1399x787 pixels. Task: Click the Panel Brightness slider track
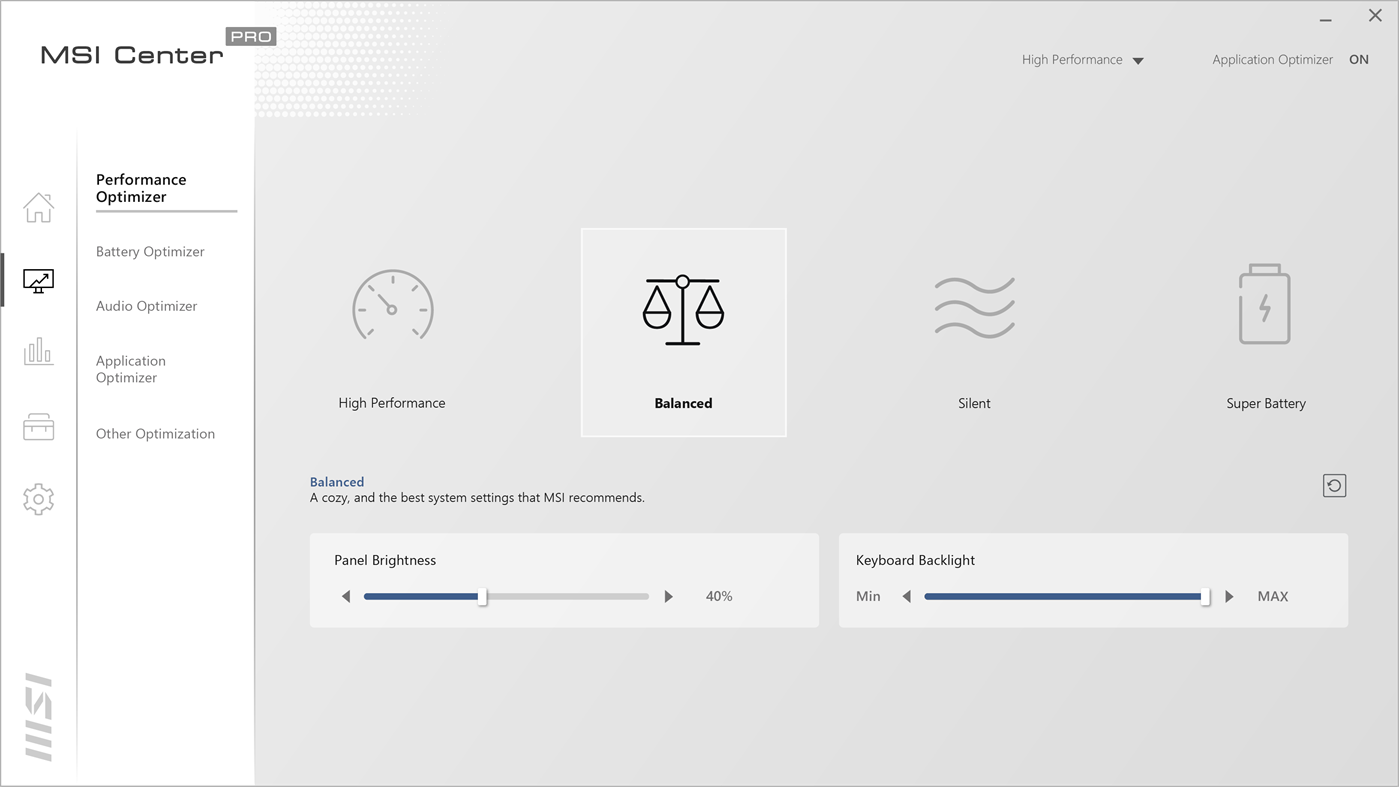[x=506, y=596]
